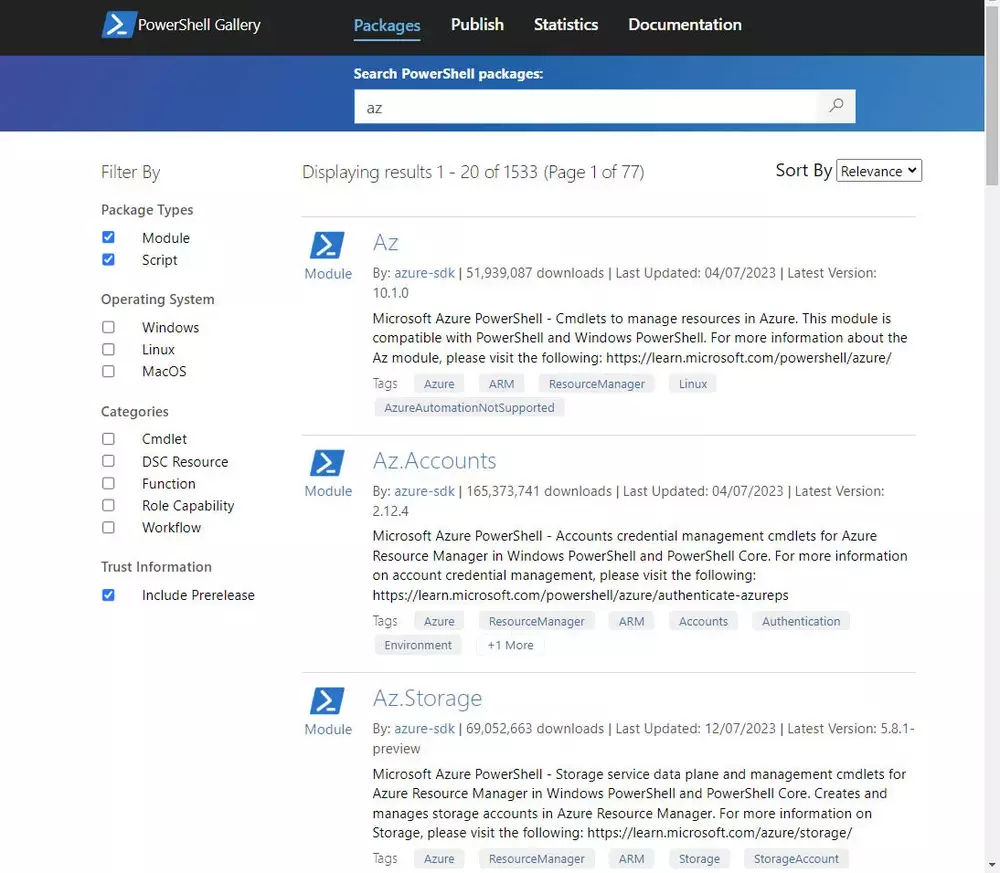Go to the Statistics tab
The image size is (1000, 873).
tap(565, 25)
